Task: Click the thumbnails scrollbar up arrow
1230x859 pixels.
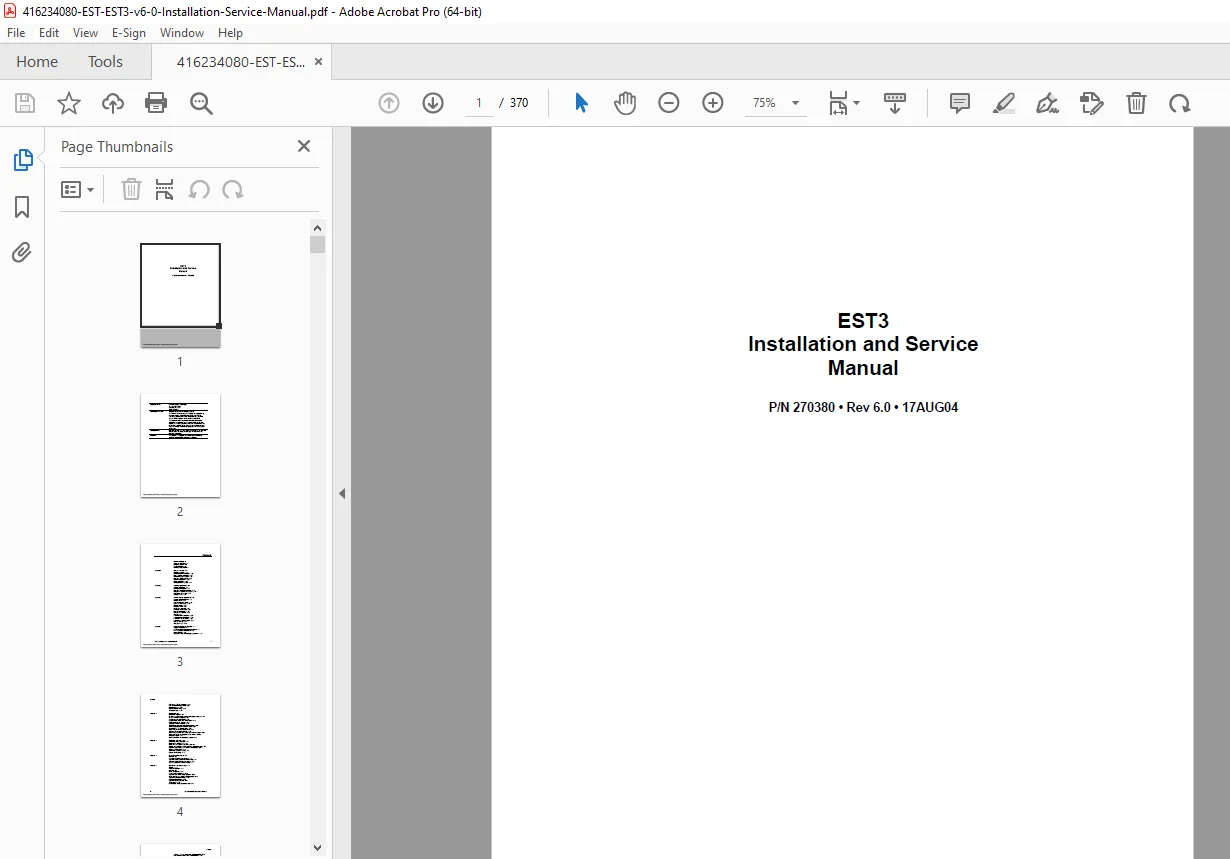Action: tap(318, 227)
